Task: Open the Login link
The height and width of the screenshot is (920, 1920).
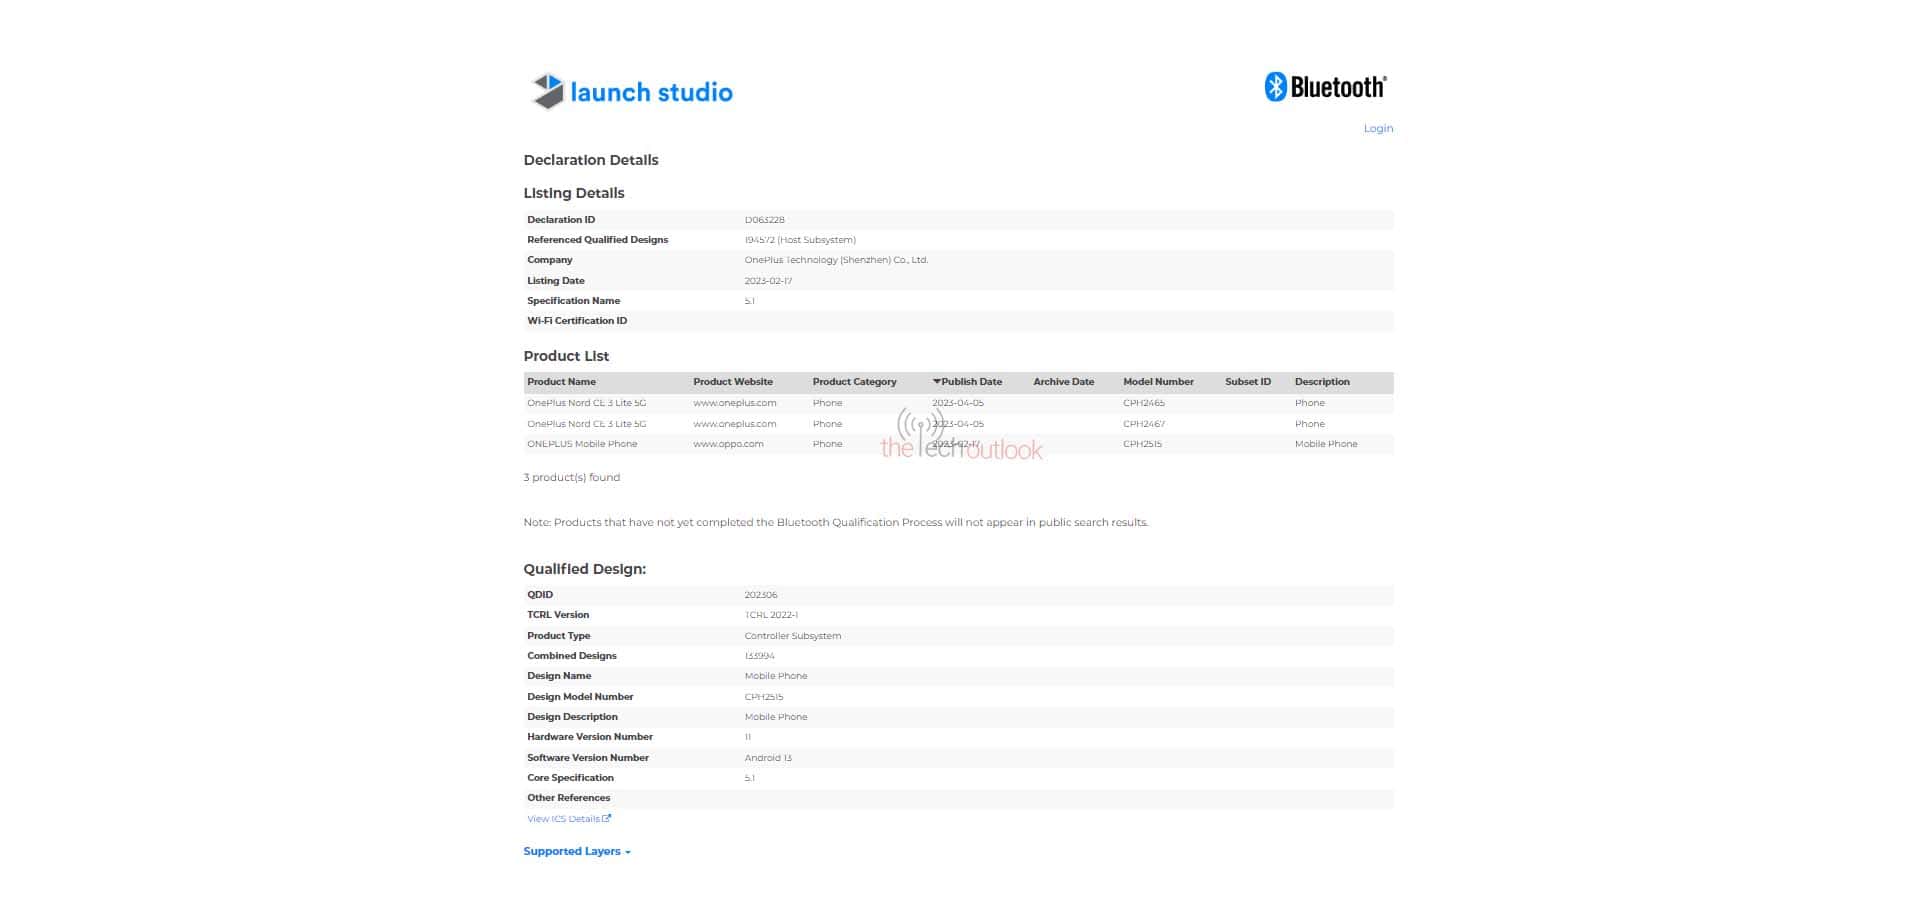Action: (x=1378, y=128)
